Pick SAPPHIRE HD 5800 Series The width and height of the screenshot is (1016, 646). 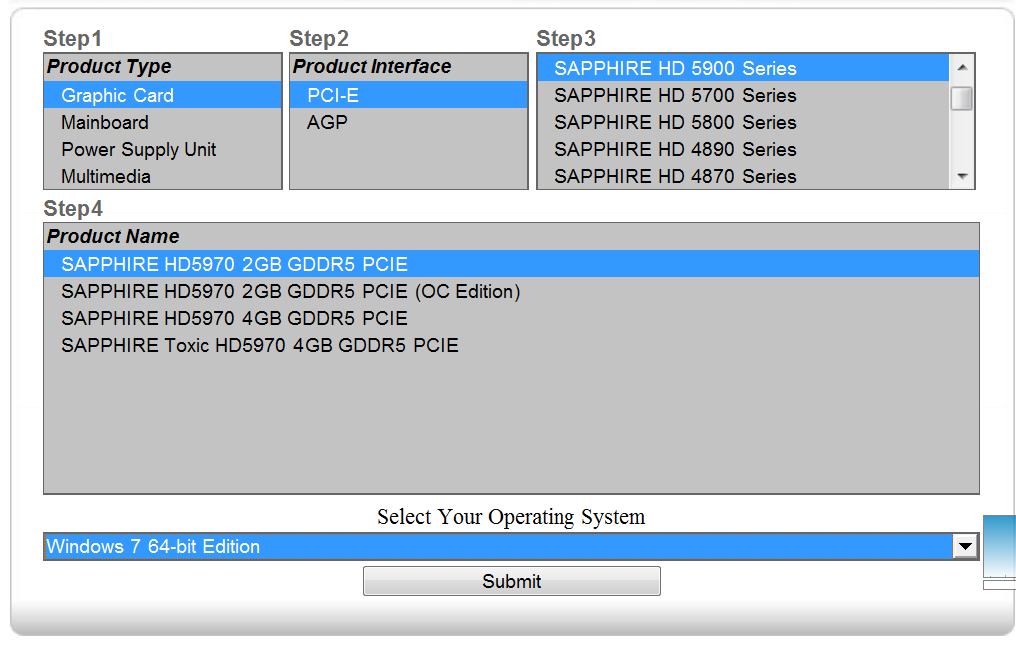(743, 122)
